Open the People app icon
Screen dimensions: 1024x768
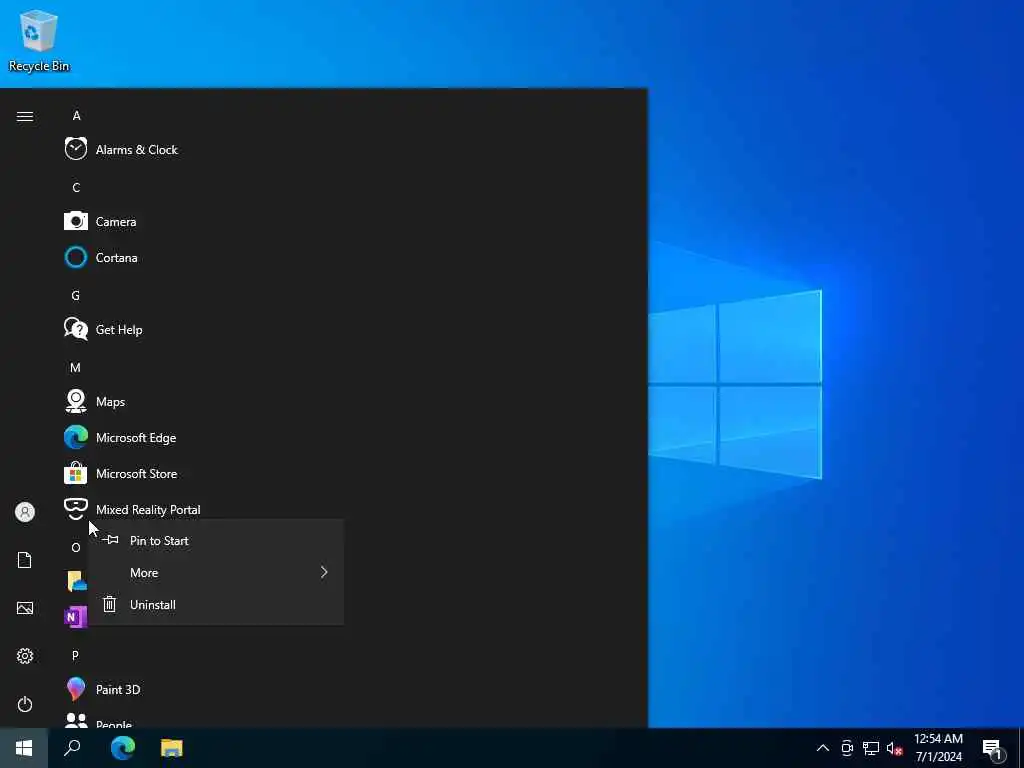[76, 720]
